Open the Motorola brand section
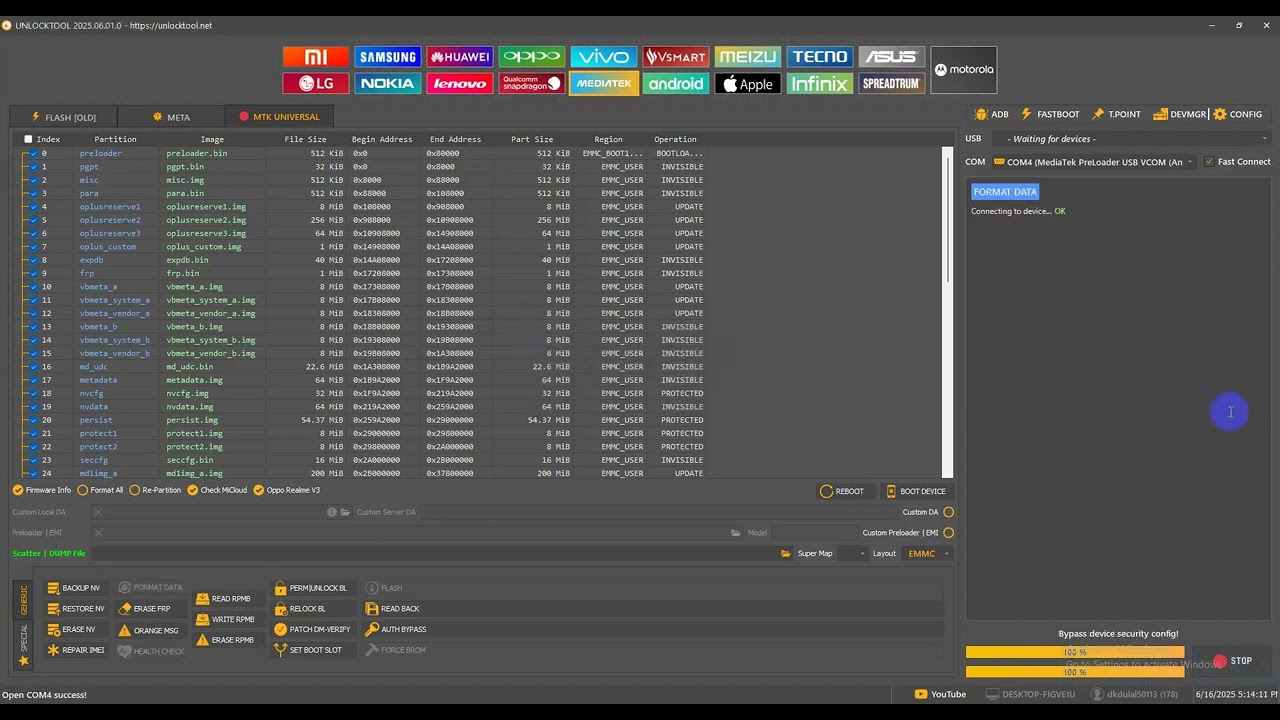The height and width of the screenshot is (720, 1280). tap(964, 70)
